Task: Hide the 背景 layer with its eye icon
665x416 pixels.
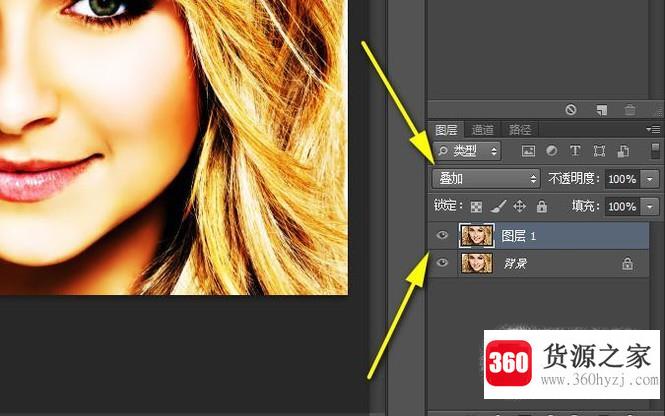Action: point(442,263)
